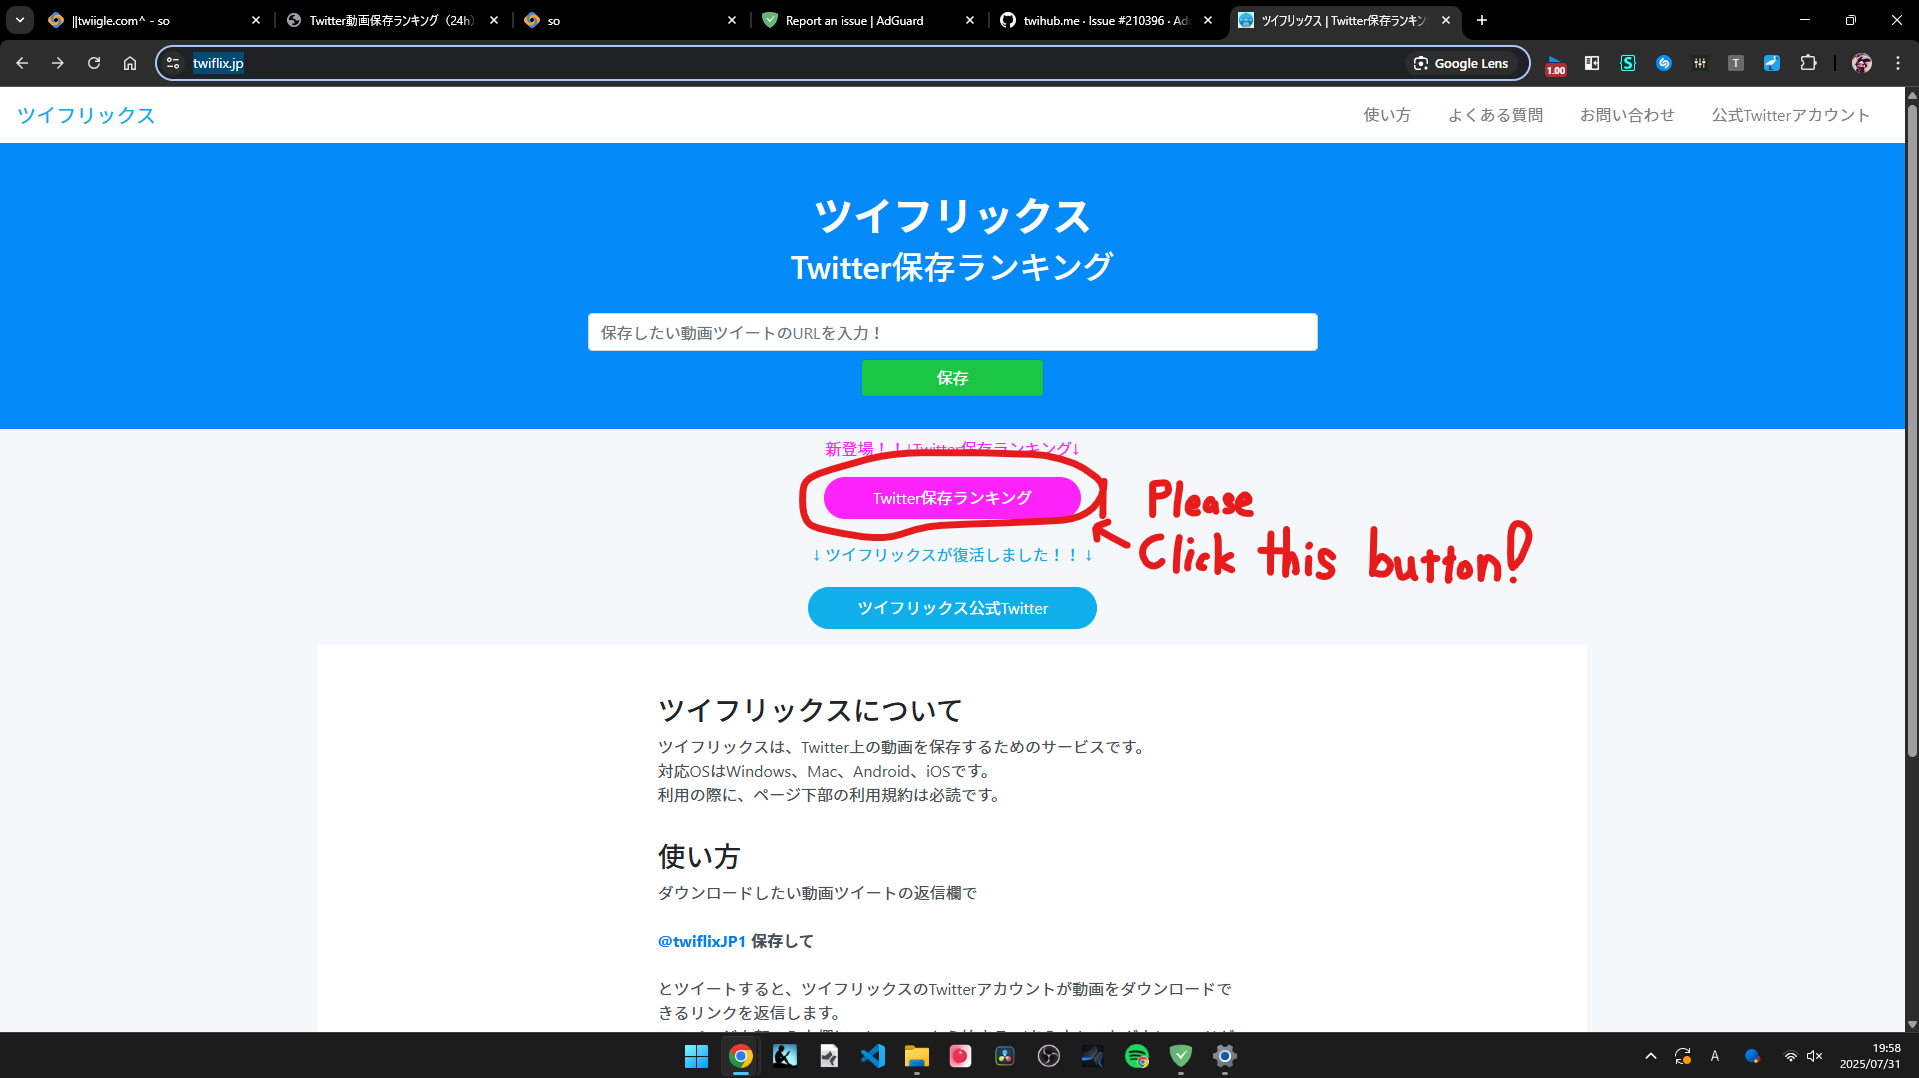Screen dimensions: 1919x1078
Task: Open Visual Studio Code from taskbar
Action: click(873, 1056)
